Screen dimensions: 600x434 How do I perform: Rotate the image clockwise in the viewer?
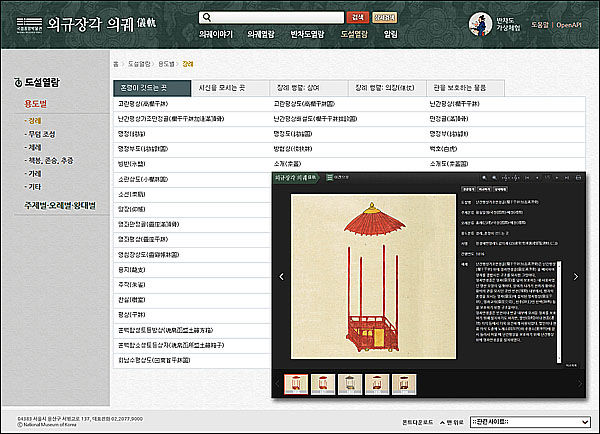pyautogui.click(x=515, y=178)
